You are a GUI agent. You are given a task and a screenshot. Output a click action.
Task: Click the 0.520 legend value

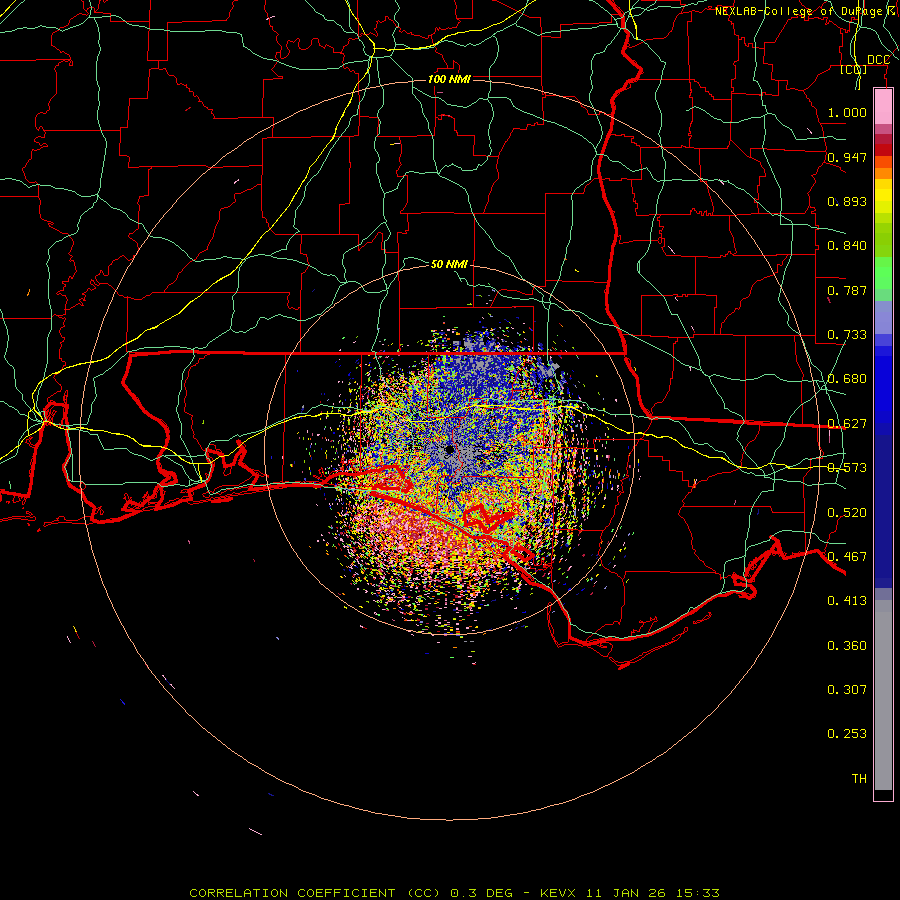pyautogui.click(x=847, y=513)
